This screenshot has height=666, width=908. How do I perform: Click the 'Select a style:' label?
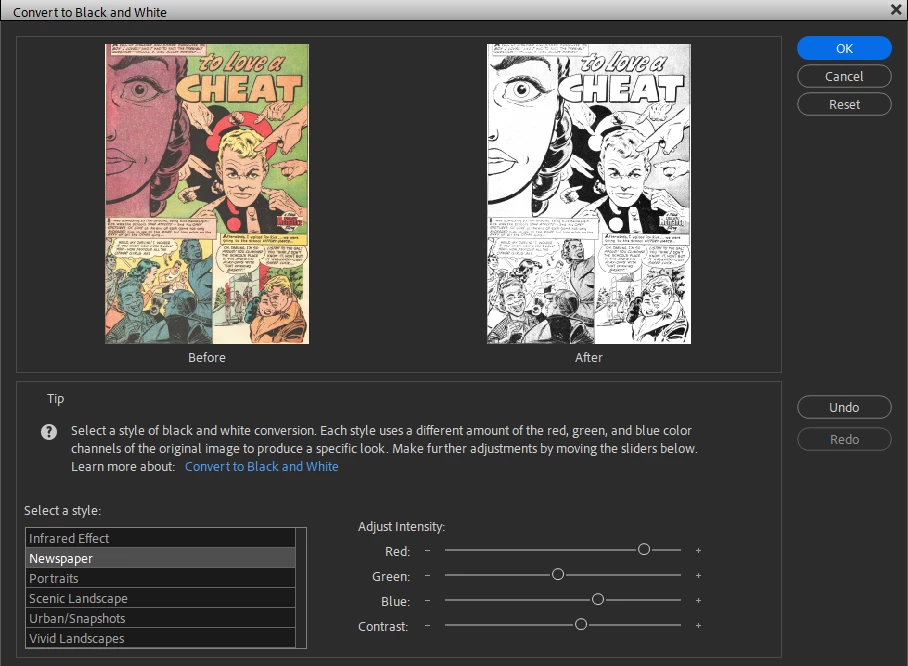63,511
